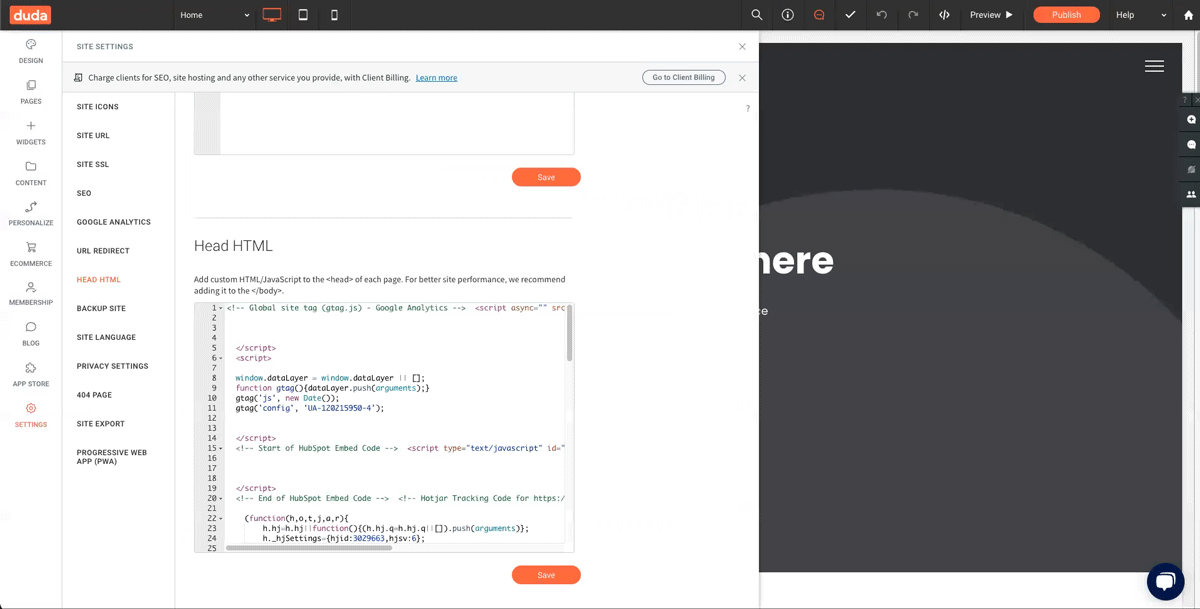
Task: Open the hamburger menu on site preview
Action: (x=1154, y=66)
